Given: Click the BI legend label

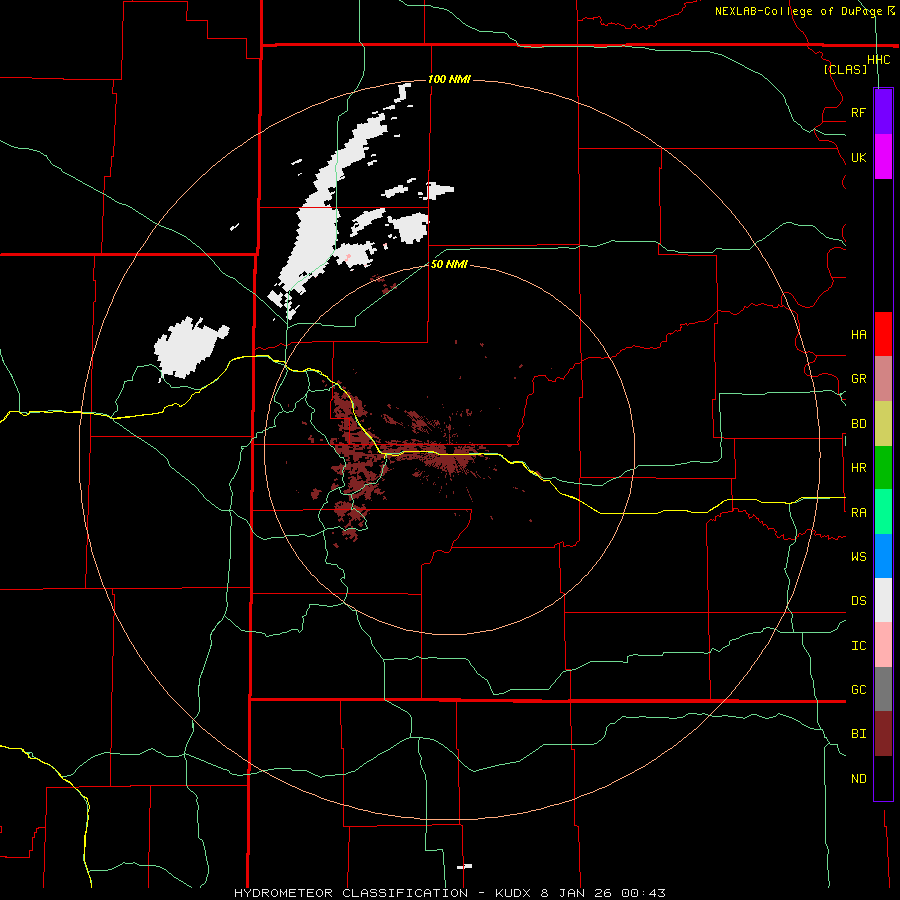Looking at the screenshot, I should 858,734.
